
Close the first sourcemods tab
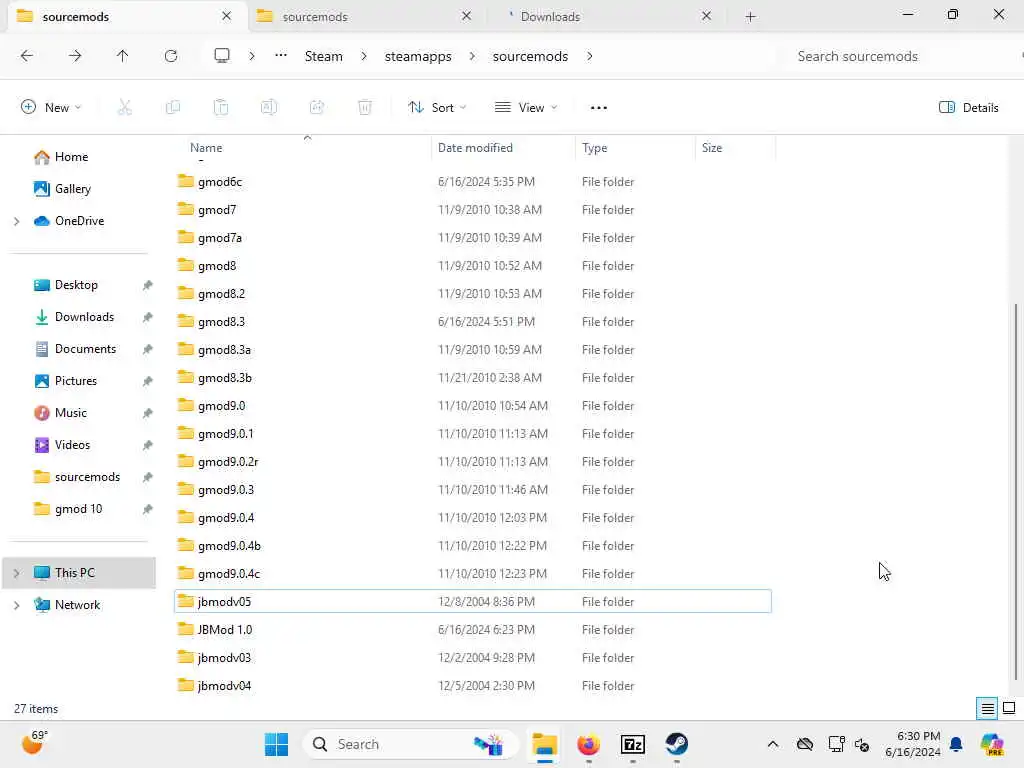pyautogui.click(x=227, y=16)
